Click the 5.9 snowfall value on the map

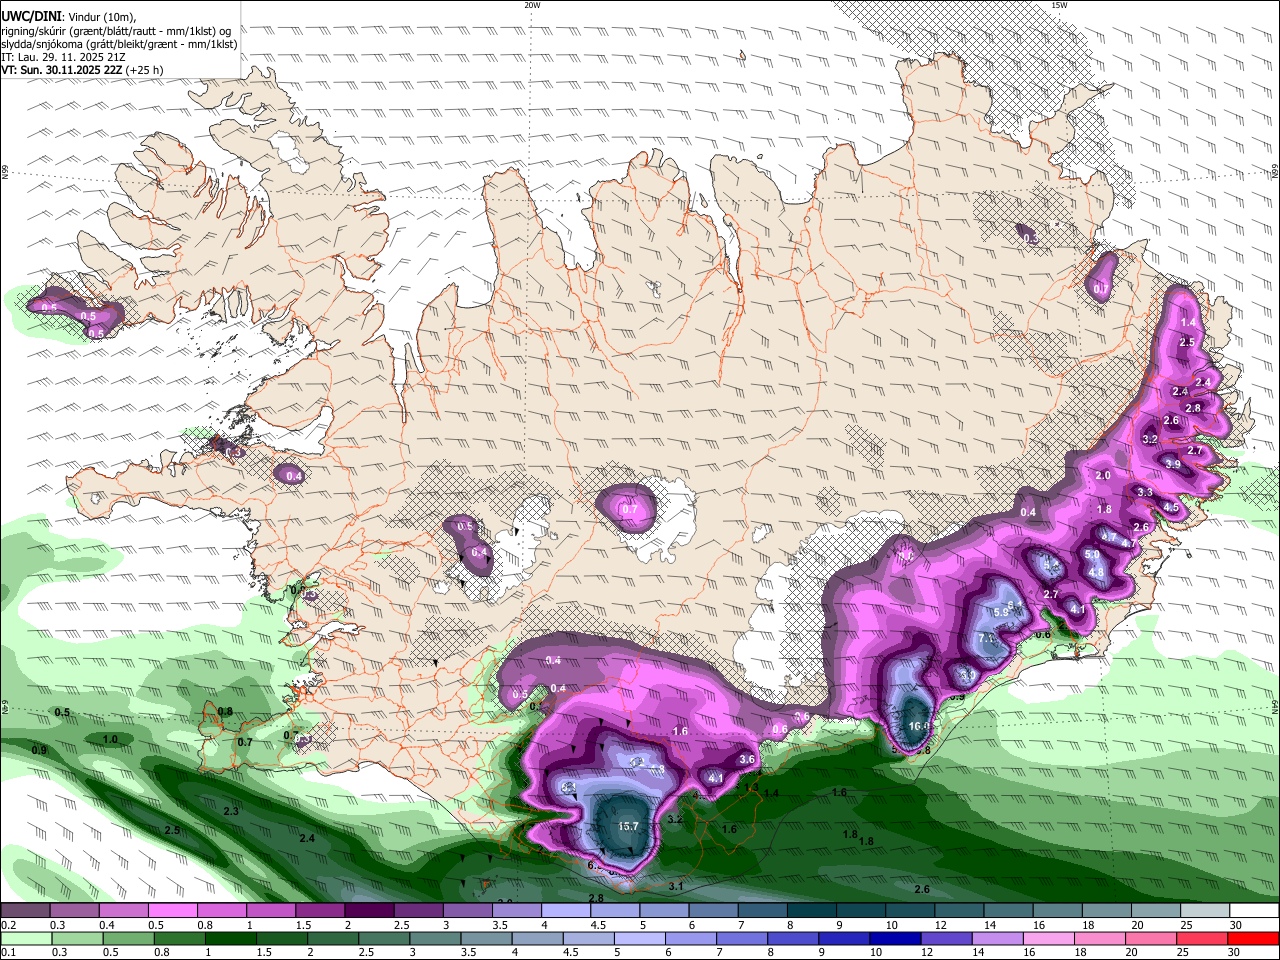(x=1000, y=612)
